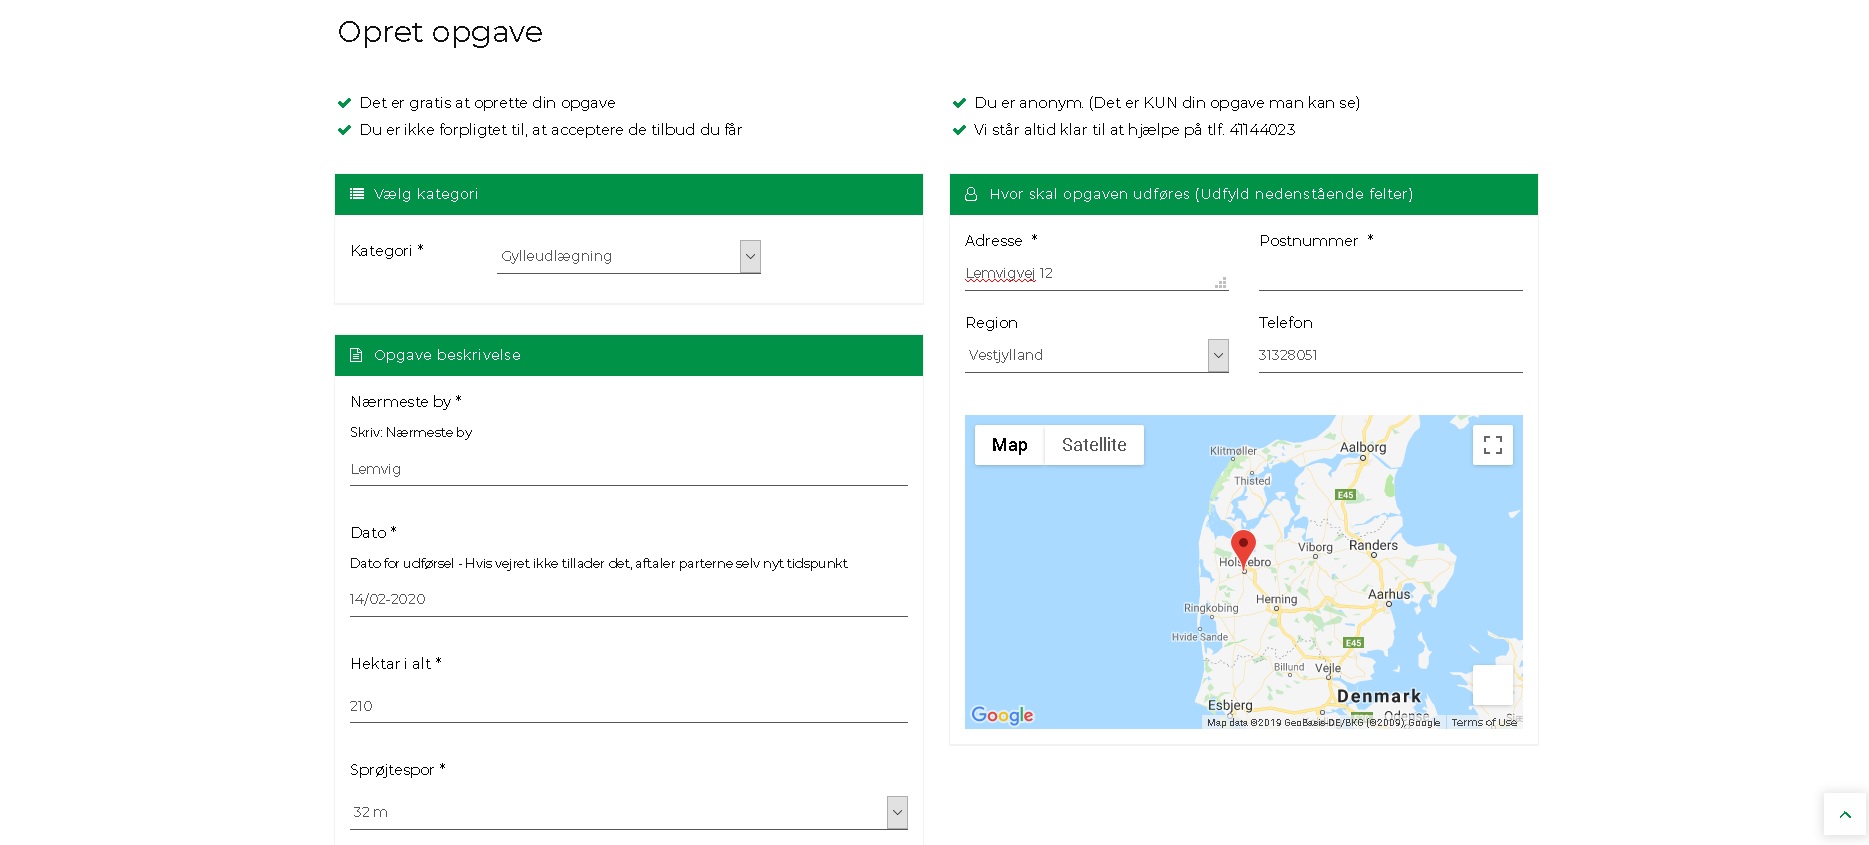Open the Terms of Use map link
1869x845 pixels.
(1484, 722)
